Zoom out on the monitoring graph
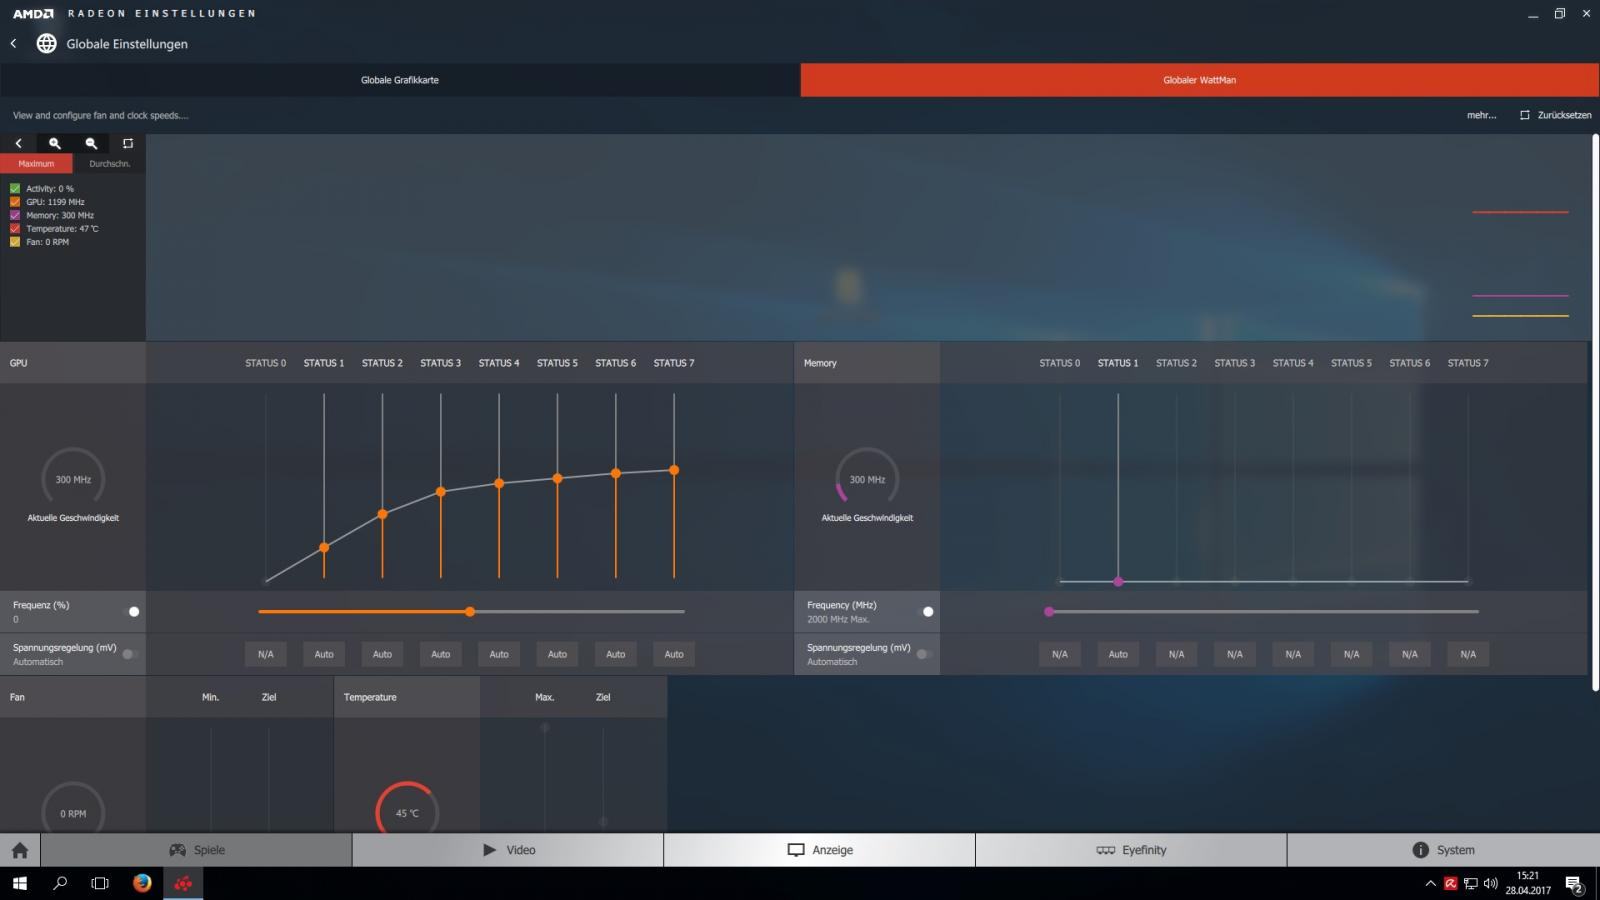This screenshot has height=900, width=1600. click(x=91, y=143)
